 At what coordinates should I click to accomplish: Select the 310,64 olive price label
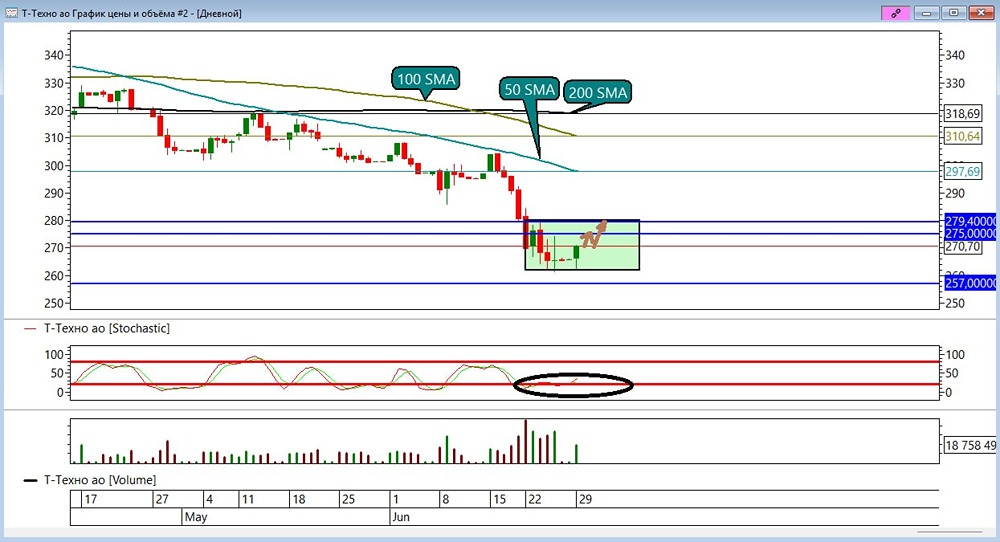[x=962, y=136]
